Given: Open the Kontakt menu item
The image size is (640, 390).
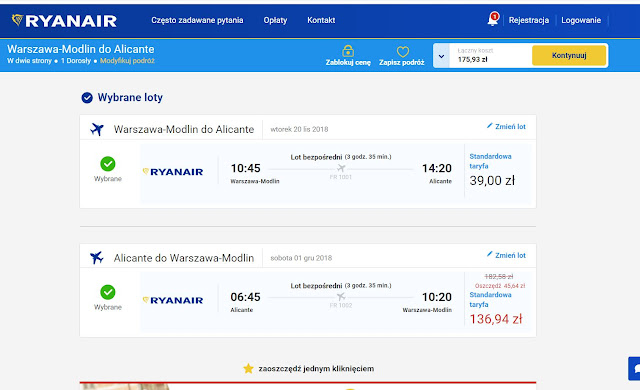Looking at the screenshot, I should click(x=321, y=20).
